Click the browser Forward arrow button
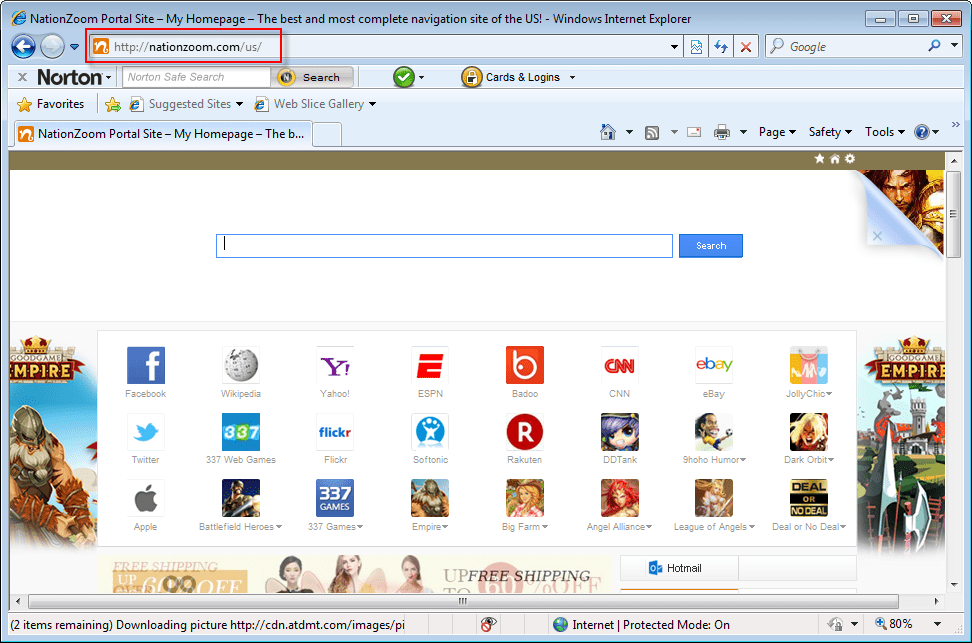Viewport: 972px width, 643px height. [x=52, y=47]
